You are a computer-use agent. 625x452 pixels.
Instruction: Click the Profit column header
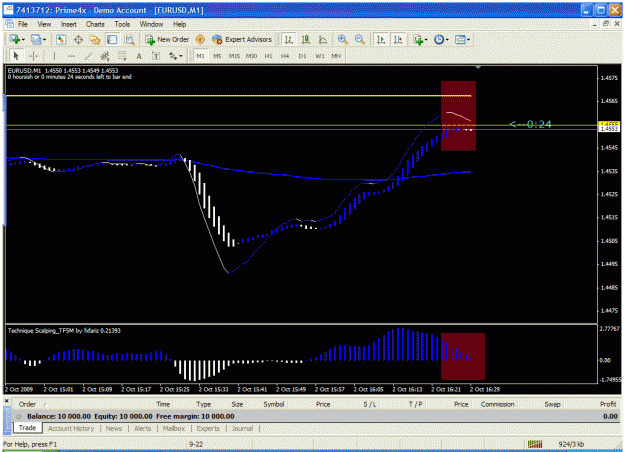[x=608, y=404]
